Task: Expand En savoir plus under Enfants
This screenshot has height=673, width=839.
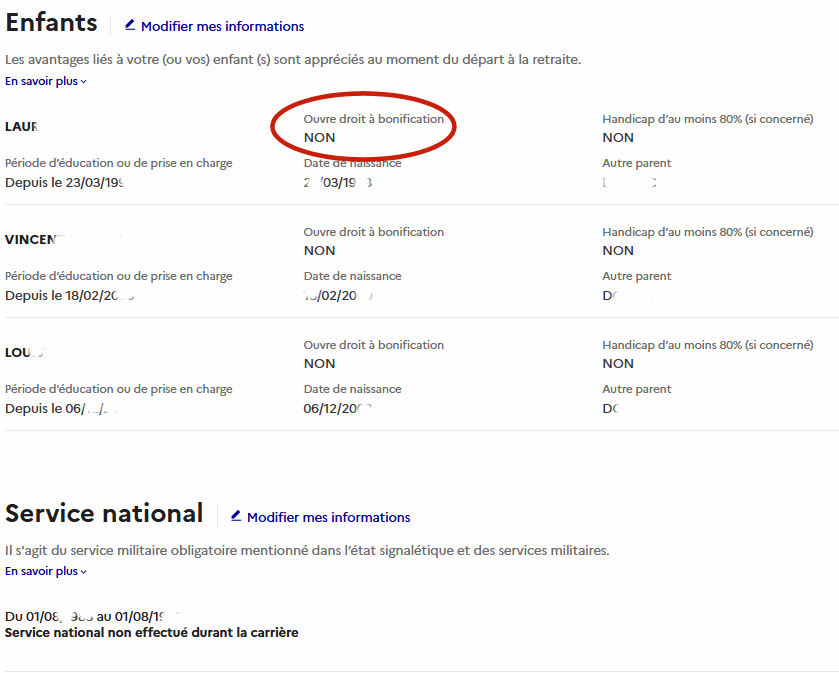Action: [46, 81]
